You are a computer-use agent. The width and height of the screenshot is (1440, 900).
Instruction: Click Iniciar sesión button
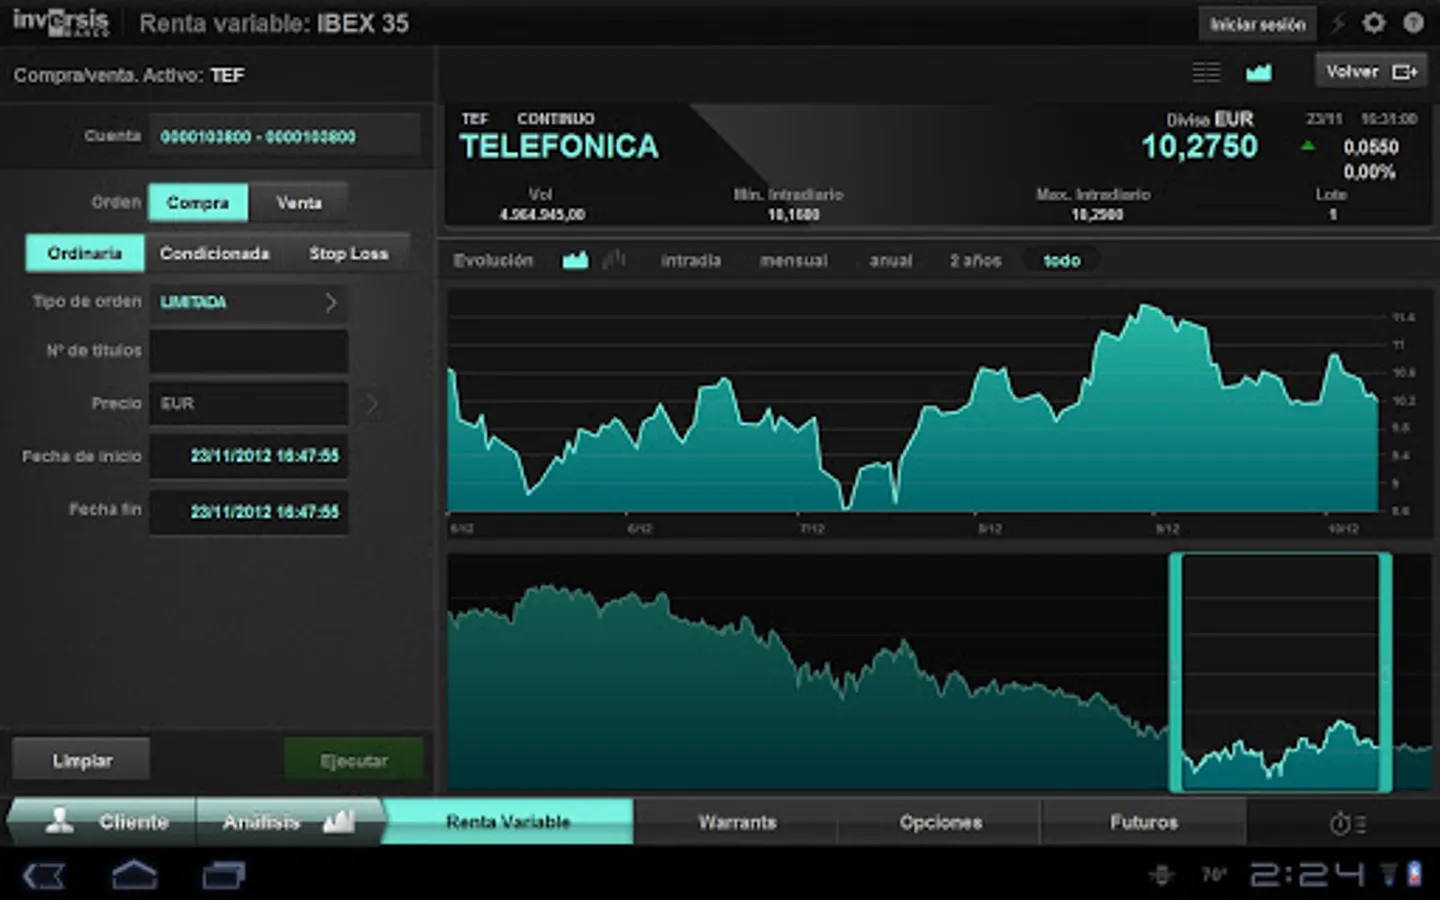coord(1257,24)
